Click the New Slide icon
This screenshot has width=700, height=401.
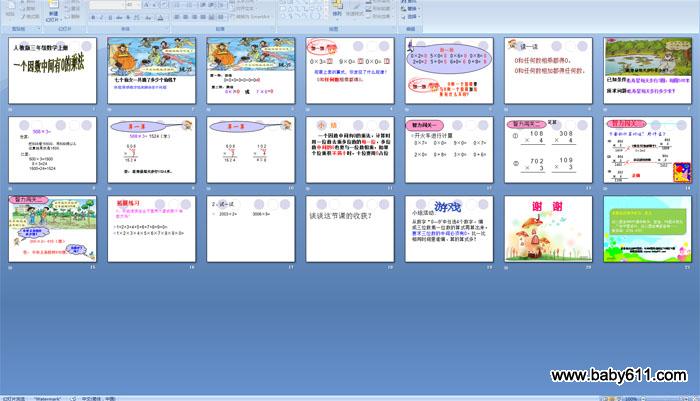point(50,9)
